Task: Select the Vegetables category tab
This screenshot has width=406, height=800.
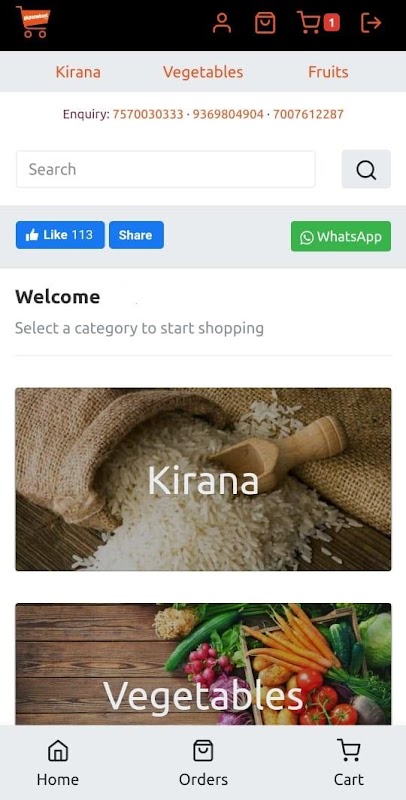Action: click(203, 72)
